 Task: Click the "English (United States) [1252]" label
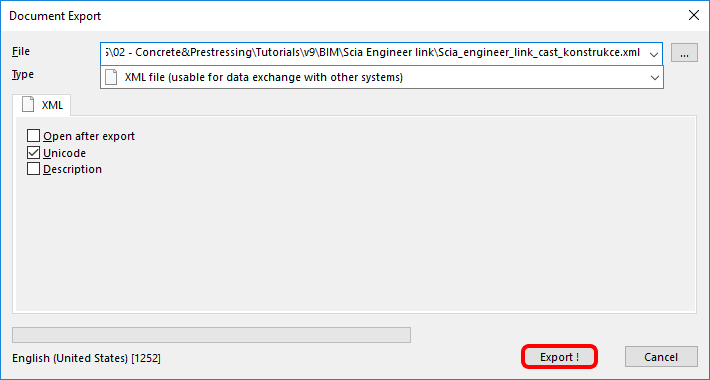pos(86,358)
